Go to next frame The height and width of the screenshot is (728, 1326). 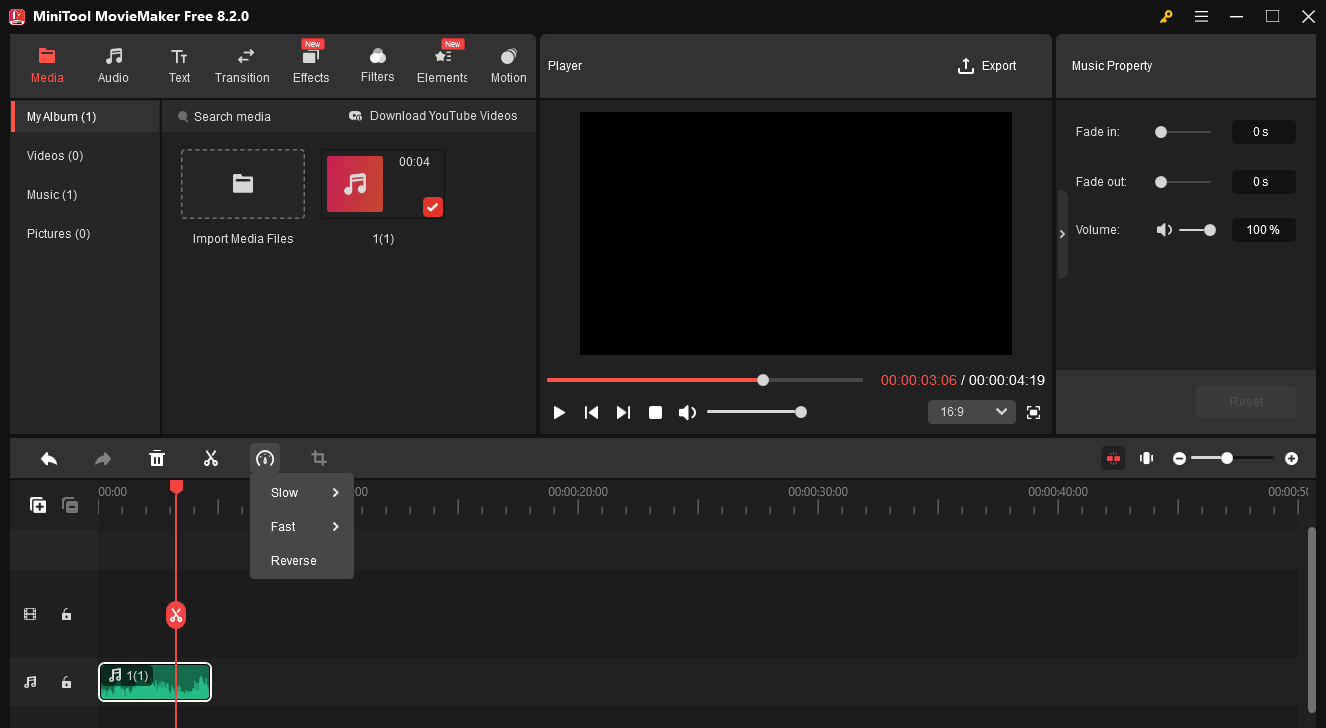[623, 412]
